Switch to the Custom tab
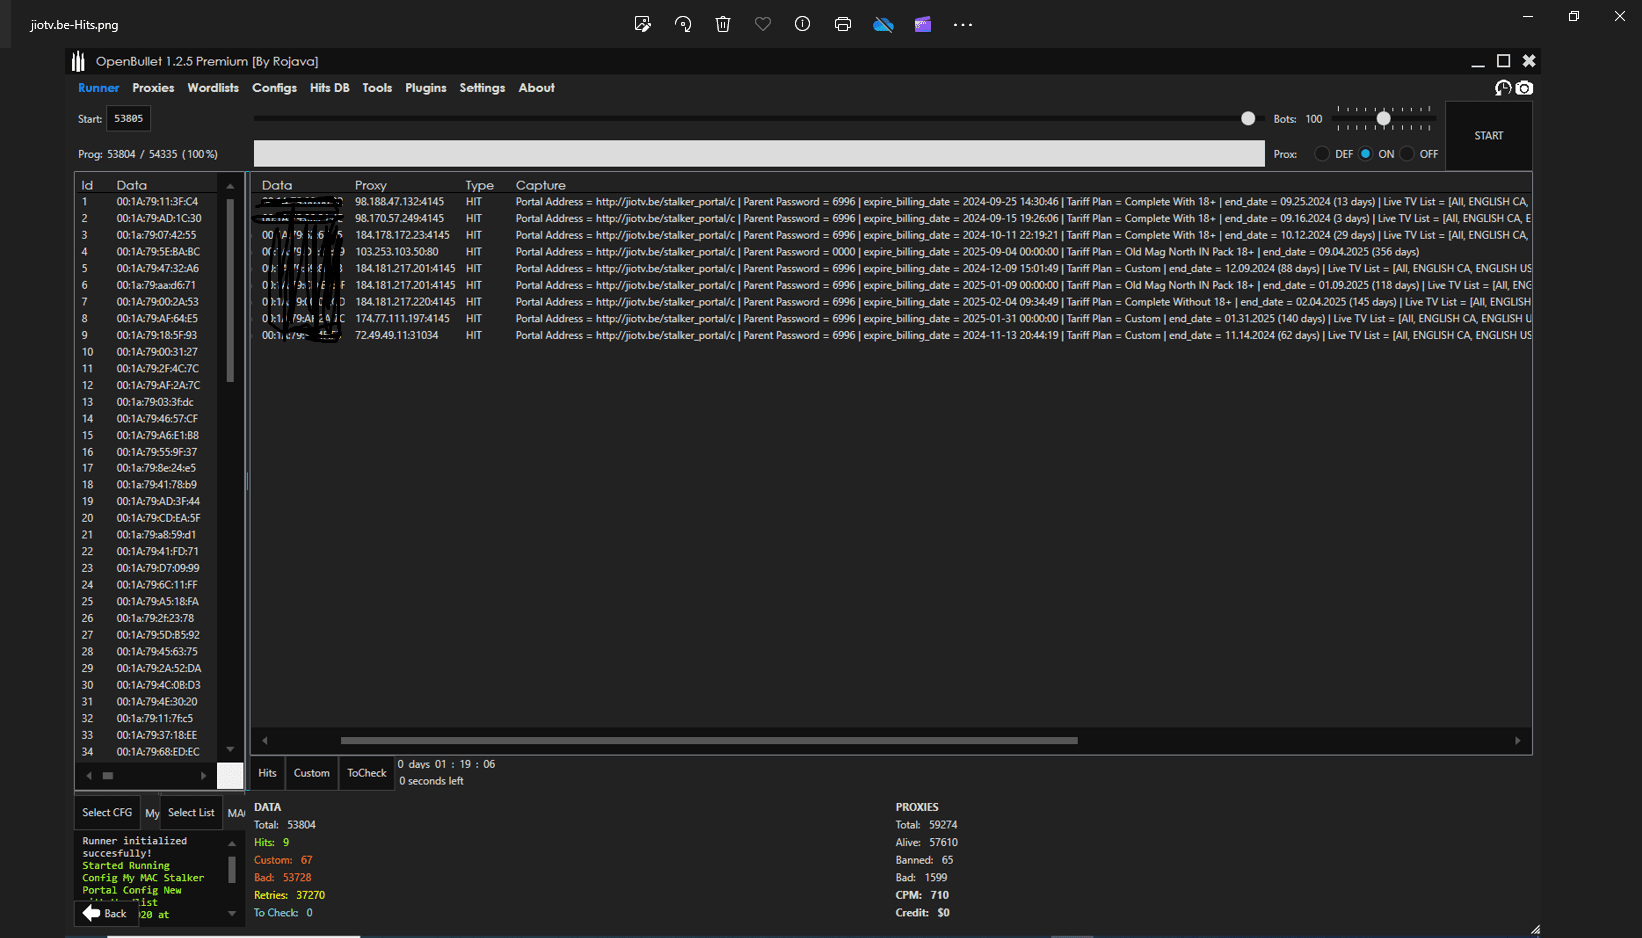The width and height of the screenshot is (1642, 938). click(x=312, y=773)
